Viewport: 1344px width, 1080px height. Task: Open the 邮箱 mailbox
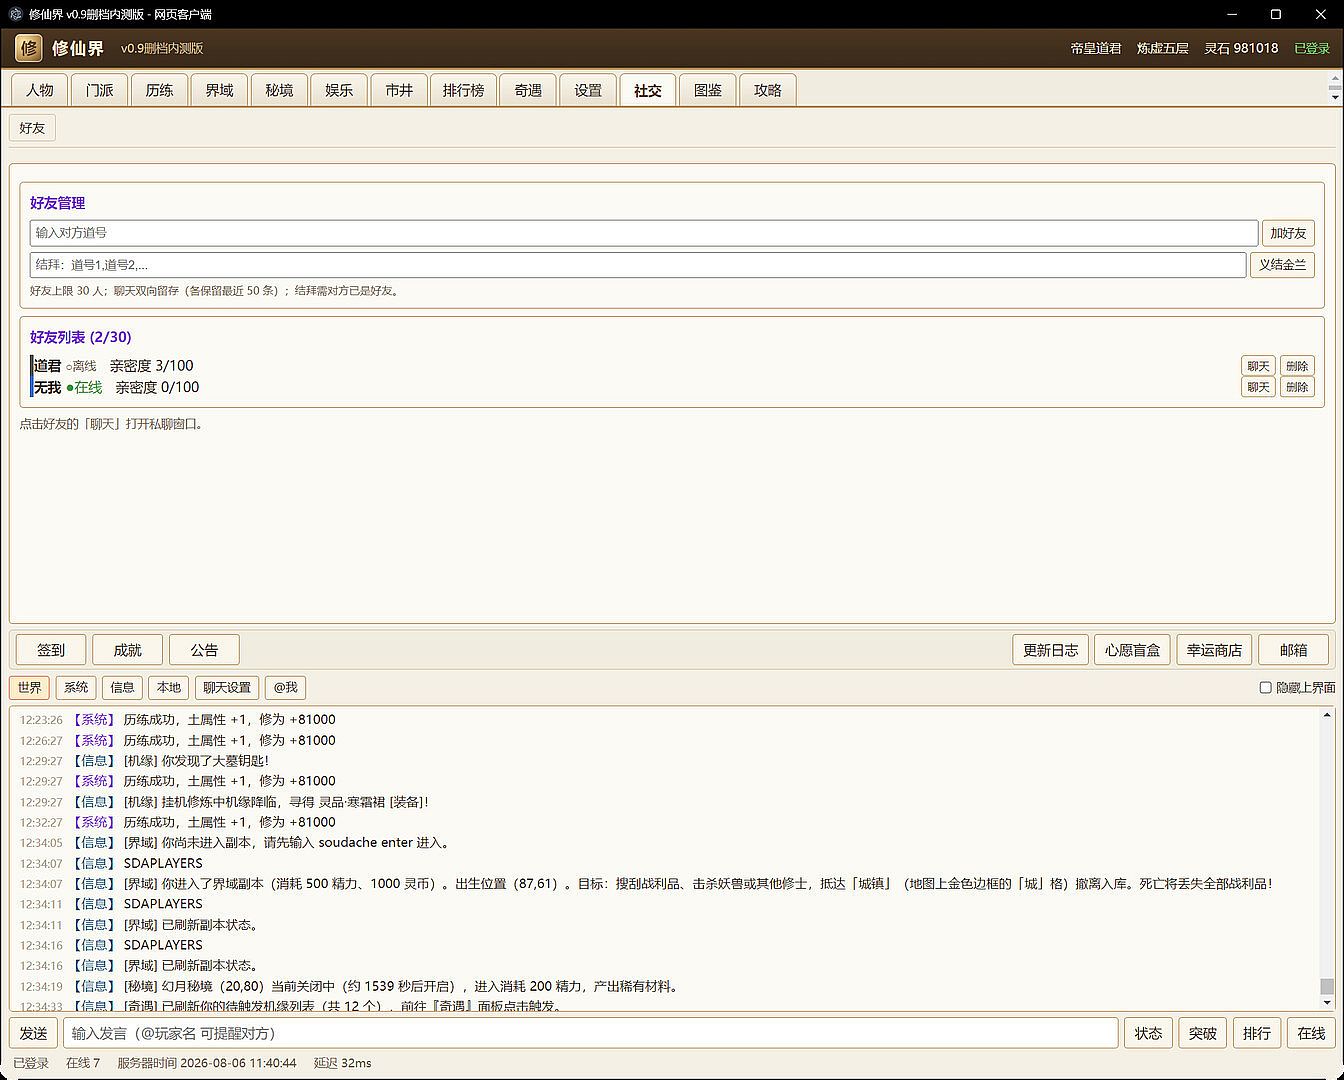click(1294, 650)
